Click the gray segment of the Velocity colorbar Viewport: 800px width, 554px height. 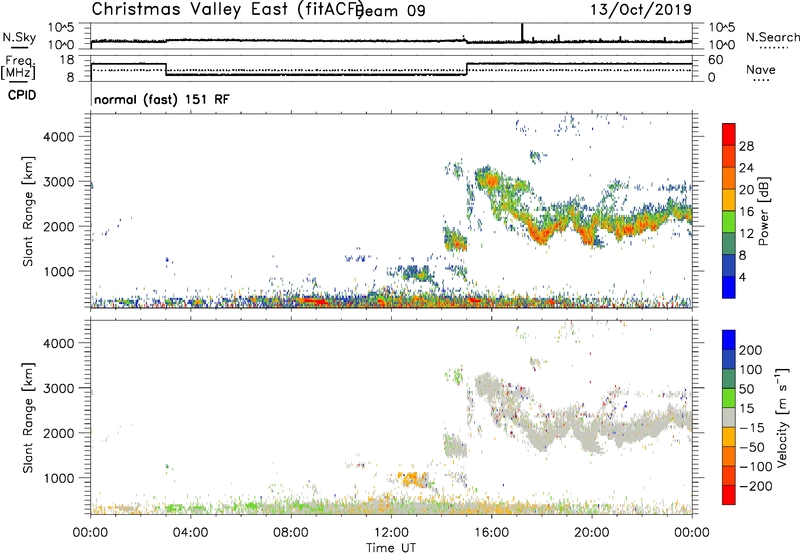coord(729,417)
